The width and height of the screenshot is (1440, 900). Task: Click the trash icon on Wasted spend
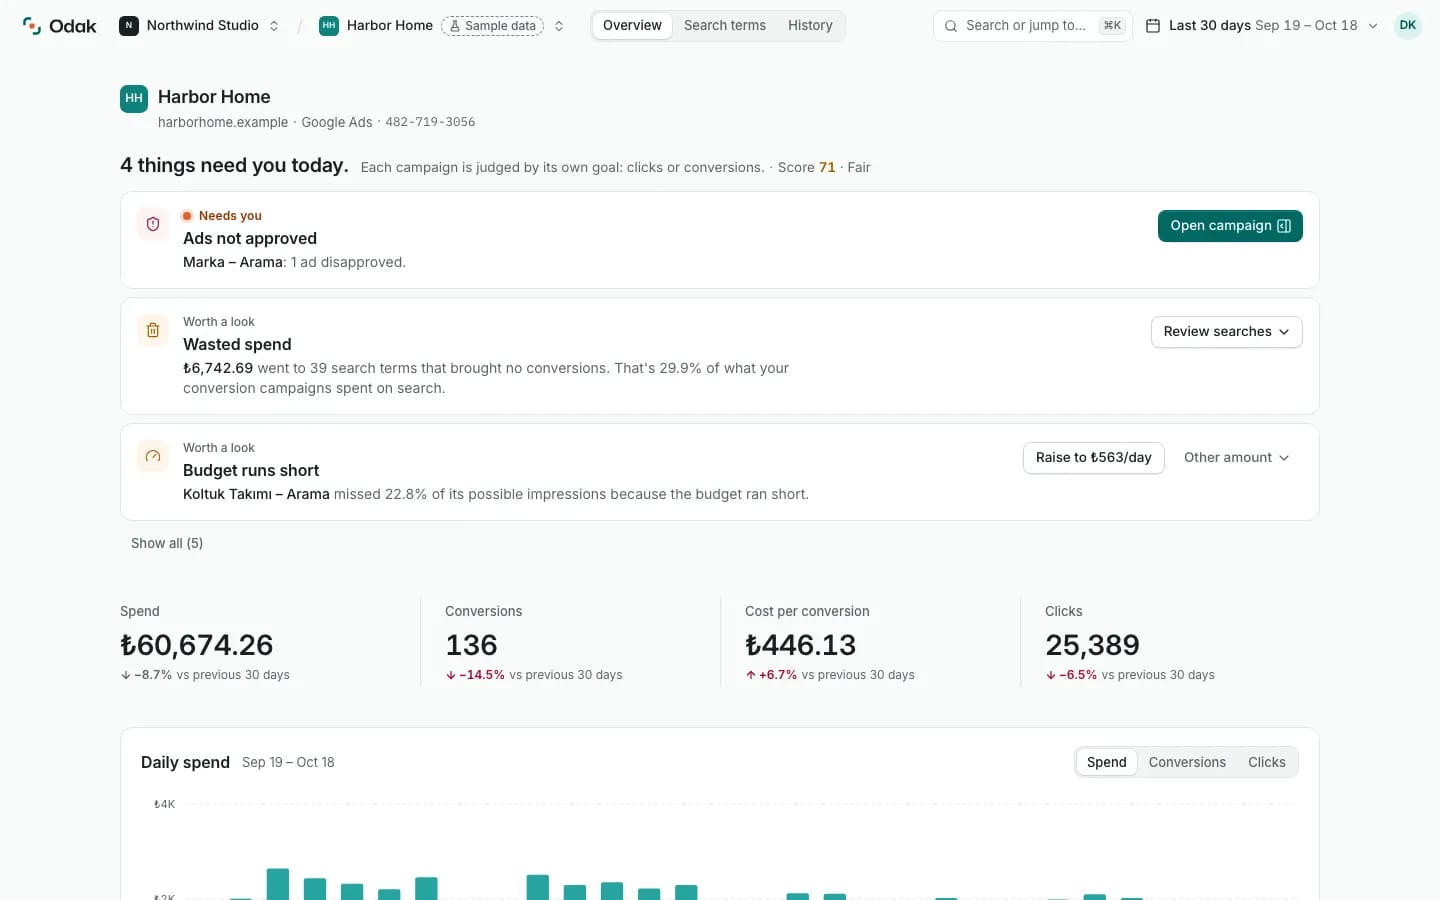pos(153,330)
